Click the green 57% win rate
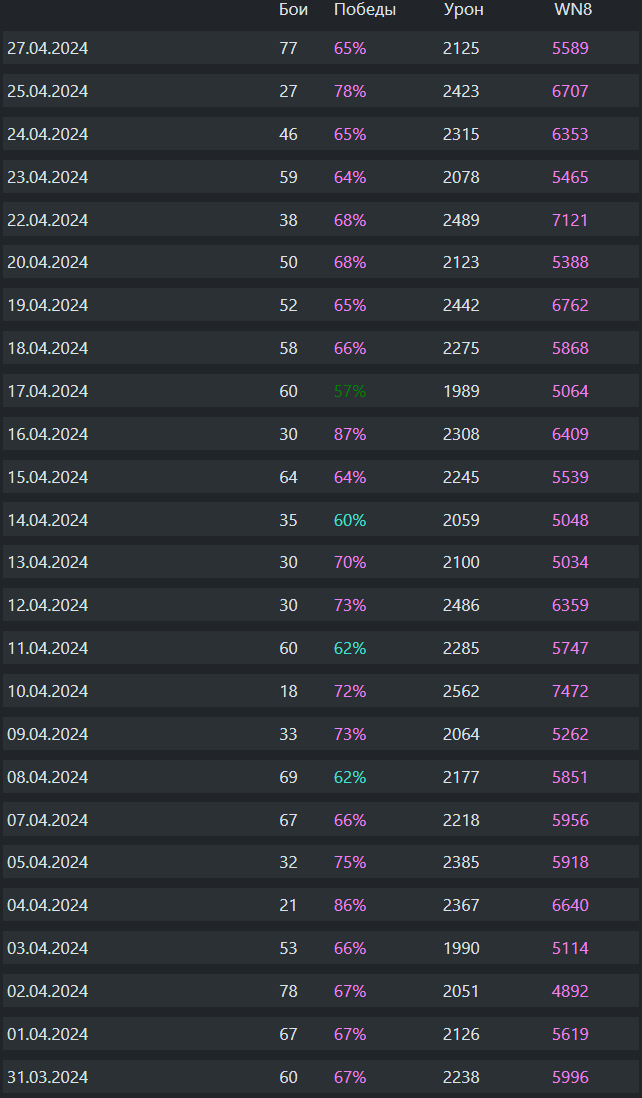Image resolution: width=642 pixels, height=1098 pixels. pos(350,391)
